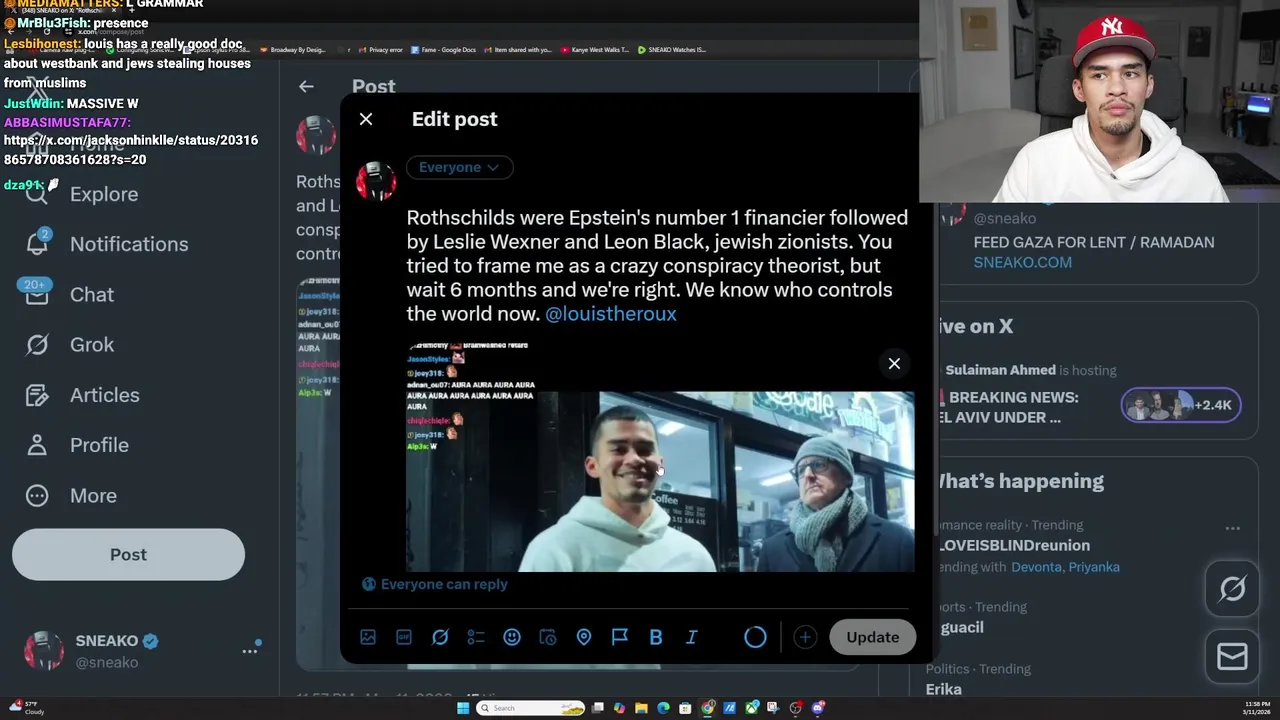
Task: Click the floating Grok button
Action: click(x=1232, y=589)
